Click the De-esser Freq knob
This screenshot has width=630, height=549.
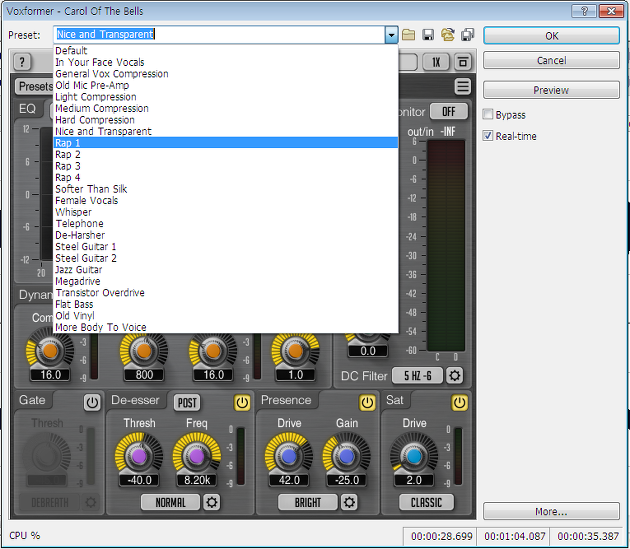pyautogui.click(x=197, y=457)
